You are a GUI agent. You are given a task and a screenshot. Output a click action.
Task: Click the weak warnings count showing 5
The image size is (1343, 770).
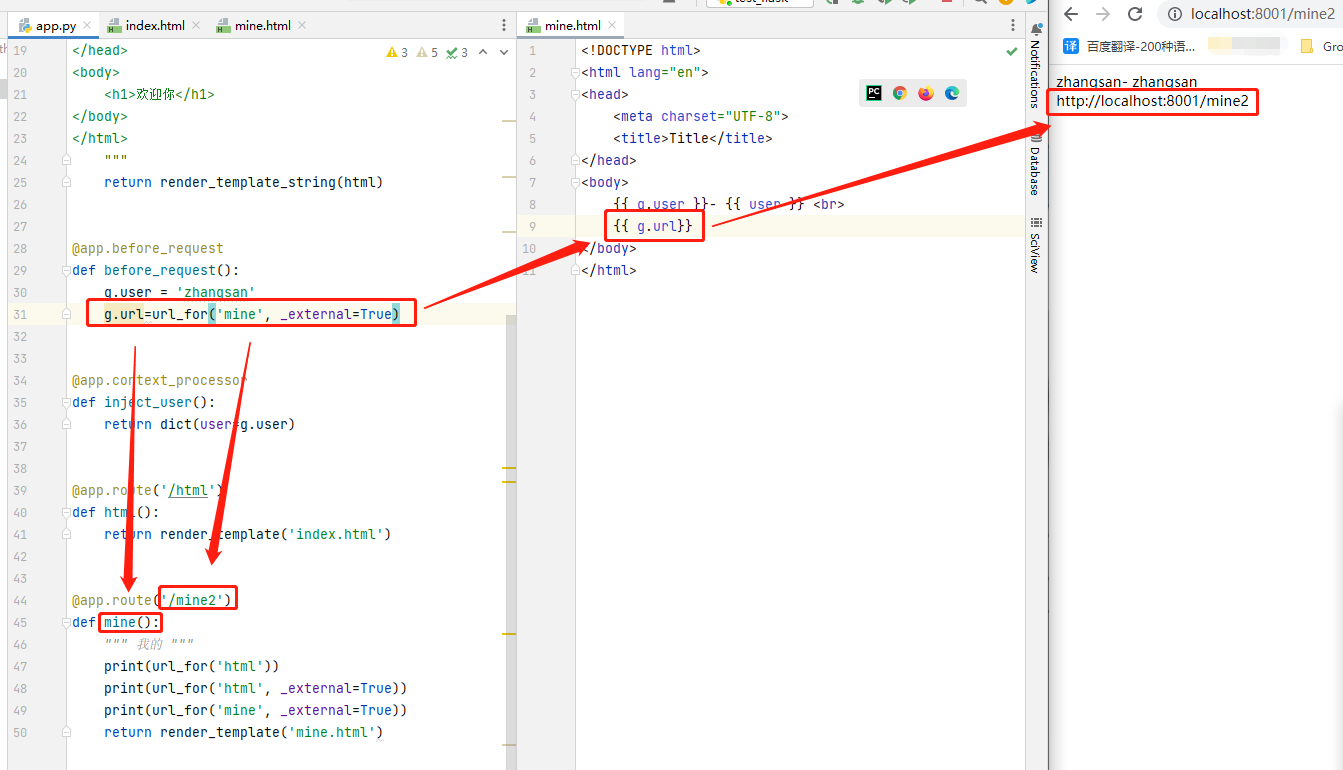point(427,52)
